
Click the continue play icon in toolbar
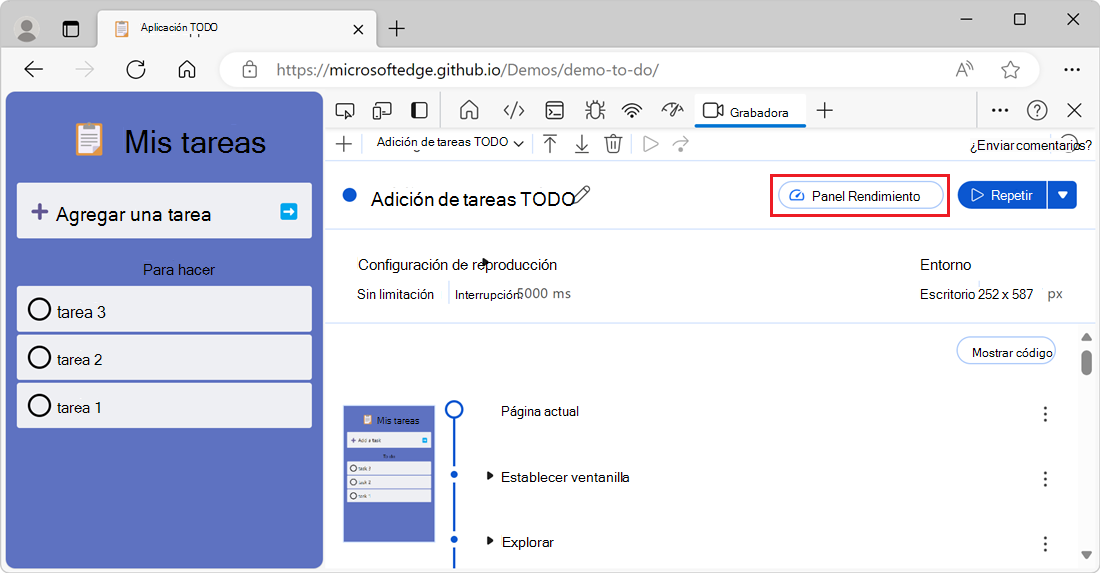coord(651,144)
